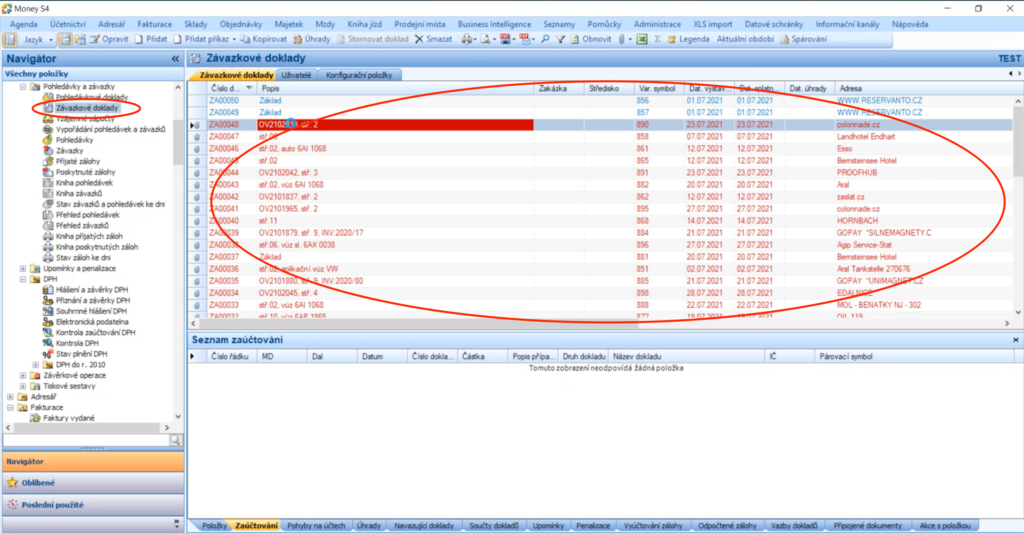Select Kniha závazků in the tree
Screen dimensions: 1024x533
point(78,193)
